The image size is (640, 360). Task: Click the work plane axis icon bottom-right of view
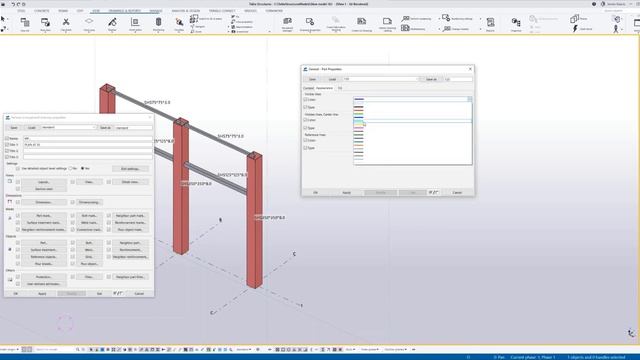631,333
